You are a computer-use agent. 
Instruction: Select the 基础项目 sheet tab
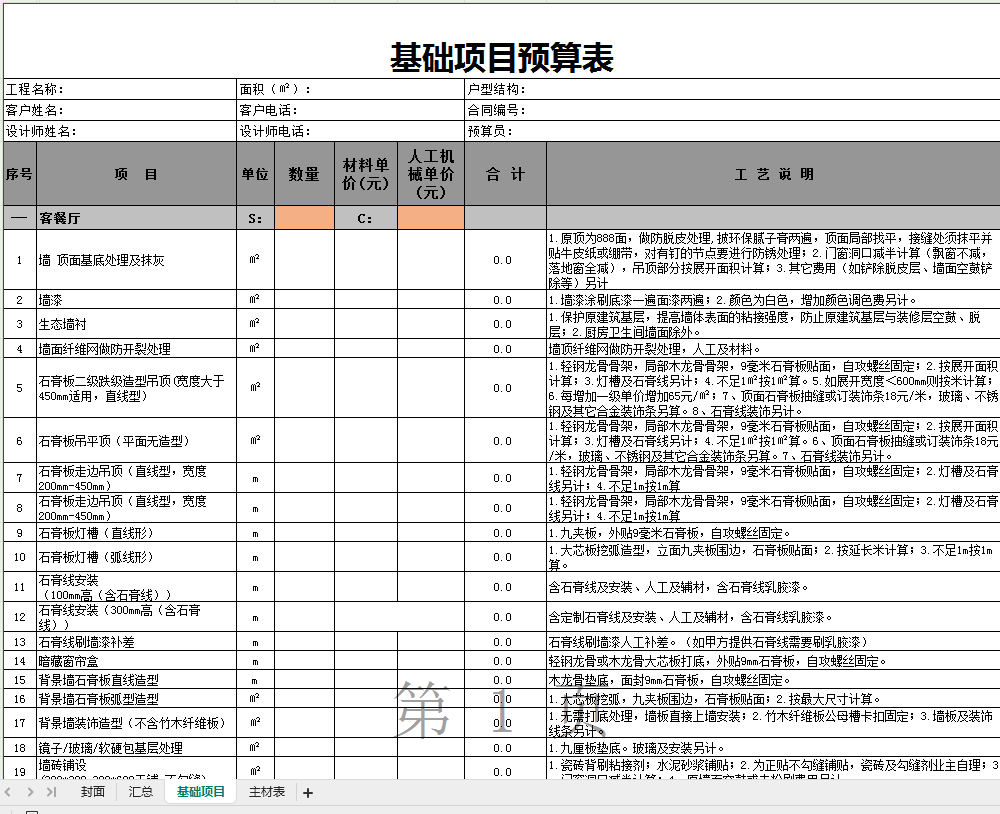click(x=201, y=792)
